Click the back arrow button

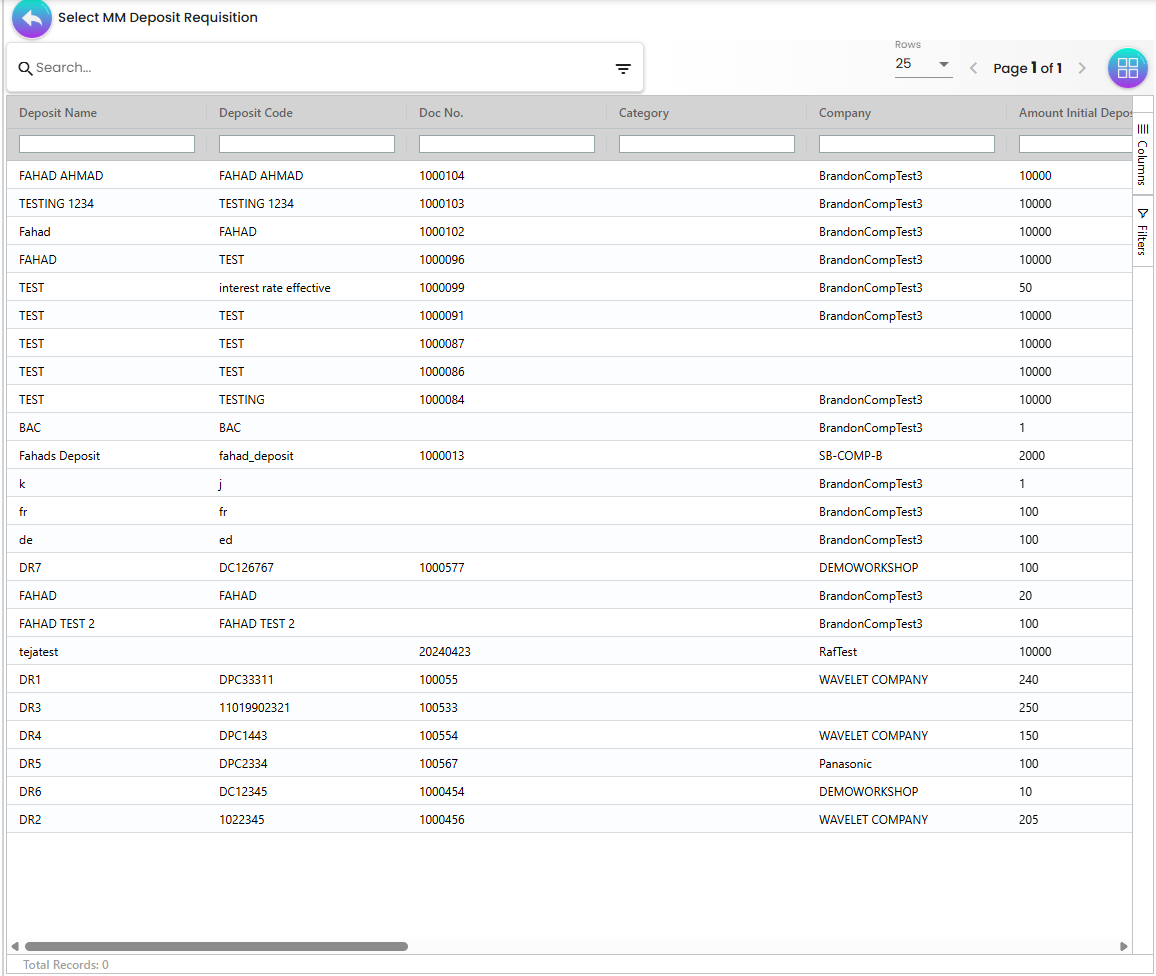pos(32,18)
